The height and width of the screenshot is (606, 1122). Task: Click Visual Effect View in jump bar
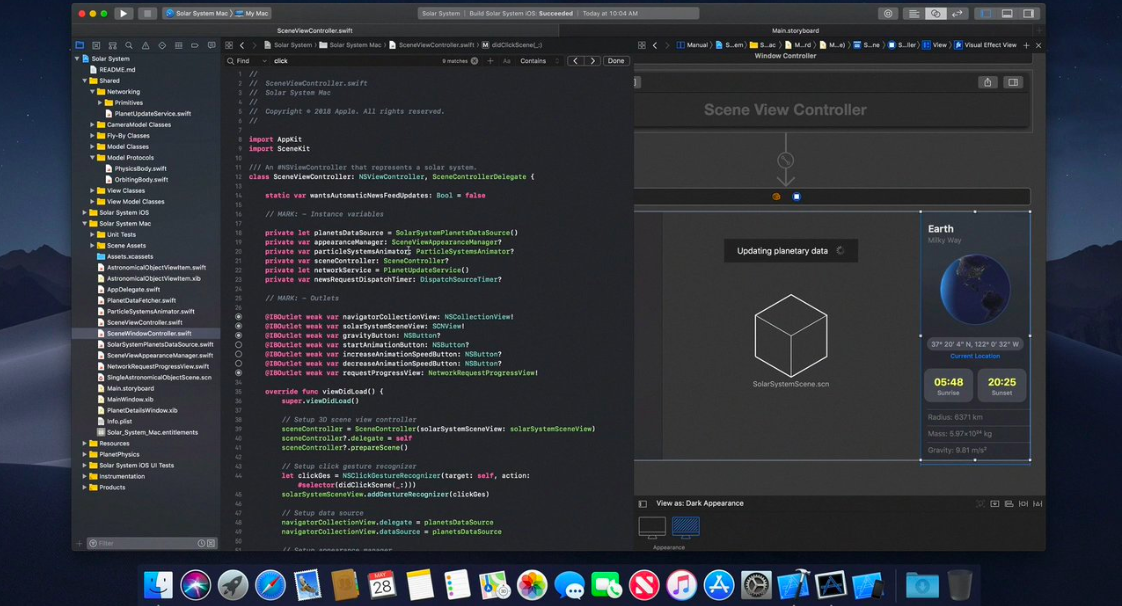coord(985,45)
